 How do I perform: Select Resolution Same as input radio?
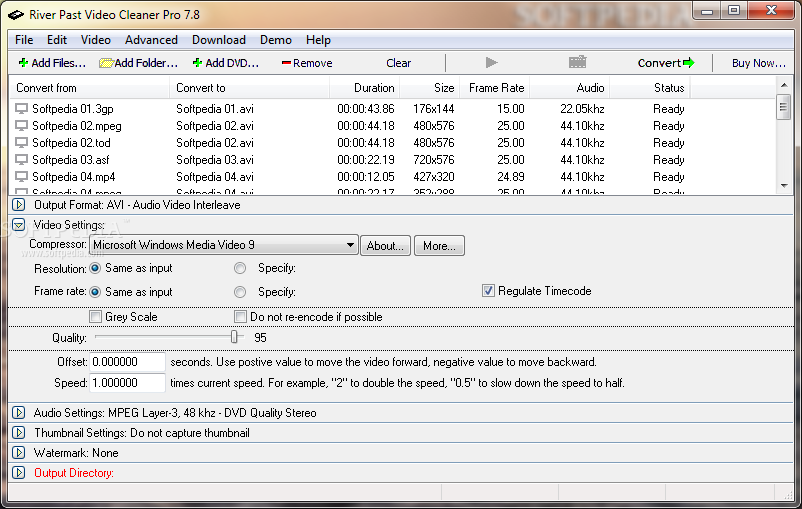pos(95,268)
